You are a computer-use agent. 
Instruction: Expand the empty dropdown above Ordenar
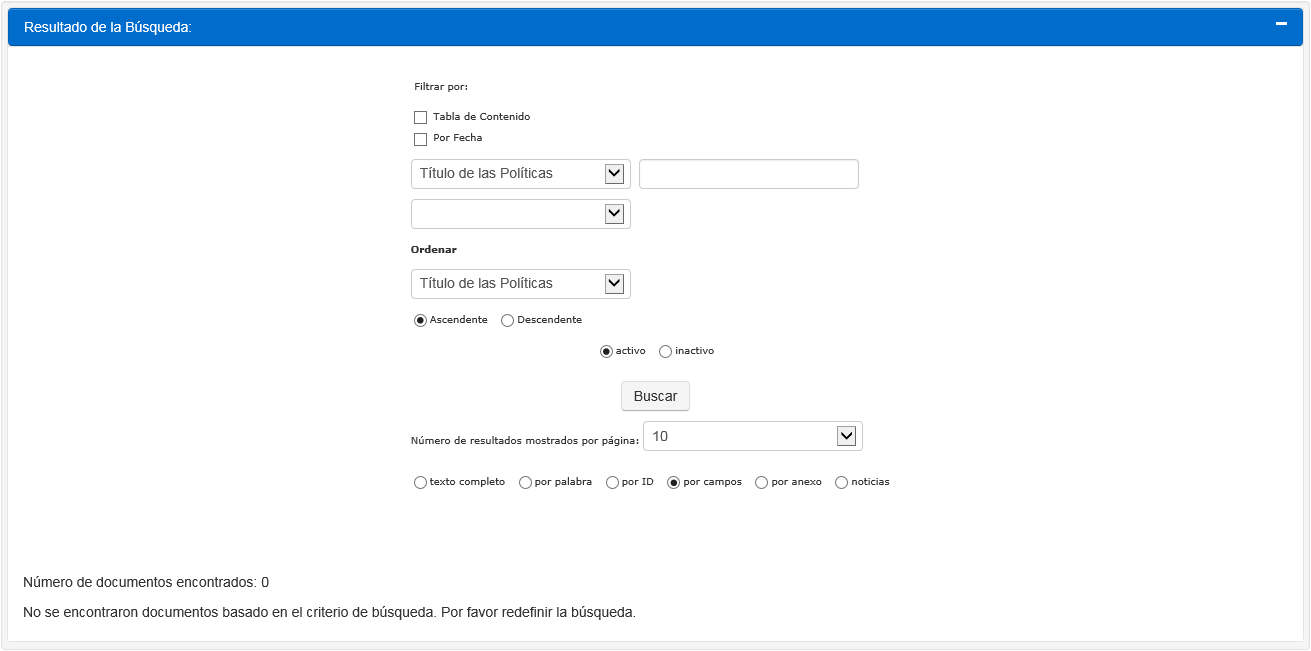[x=520, y=214]
